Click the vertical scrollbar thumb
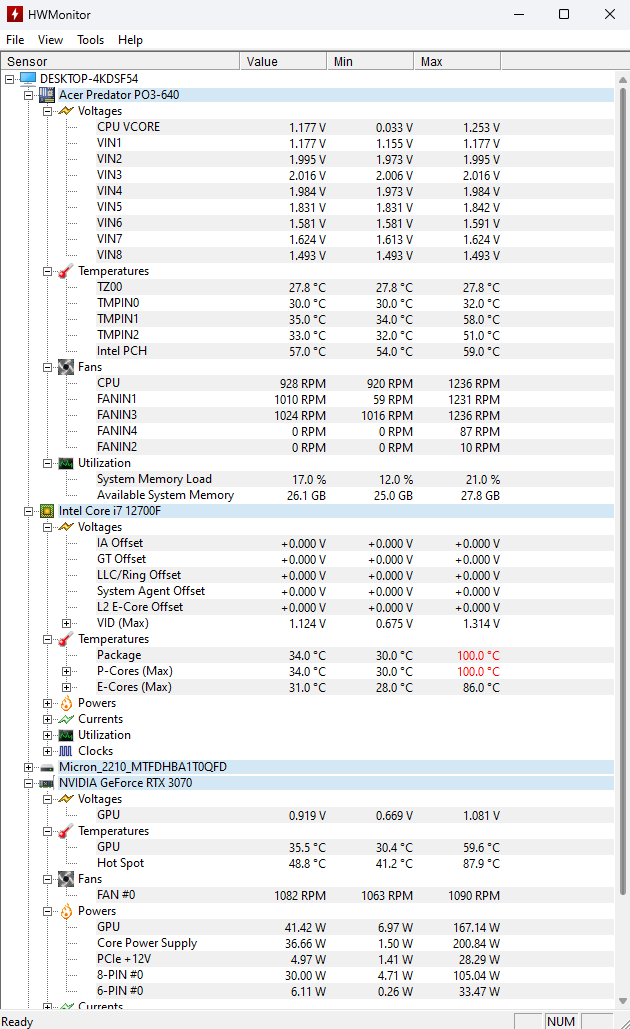 coord(623,492)
